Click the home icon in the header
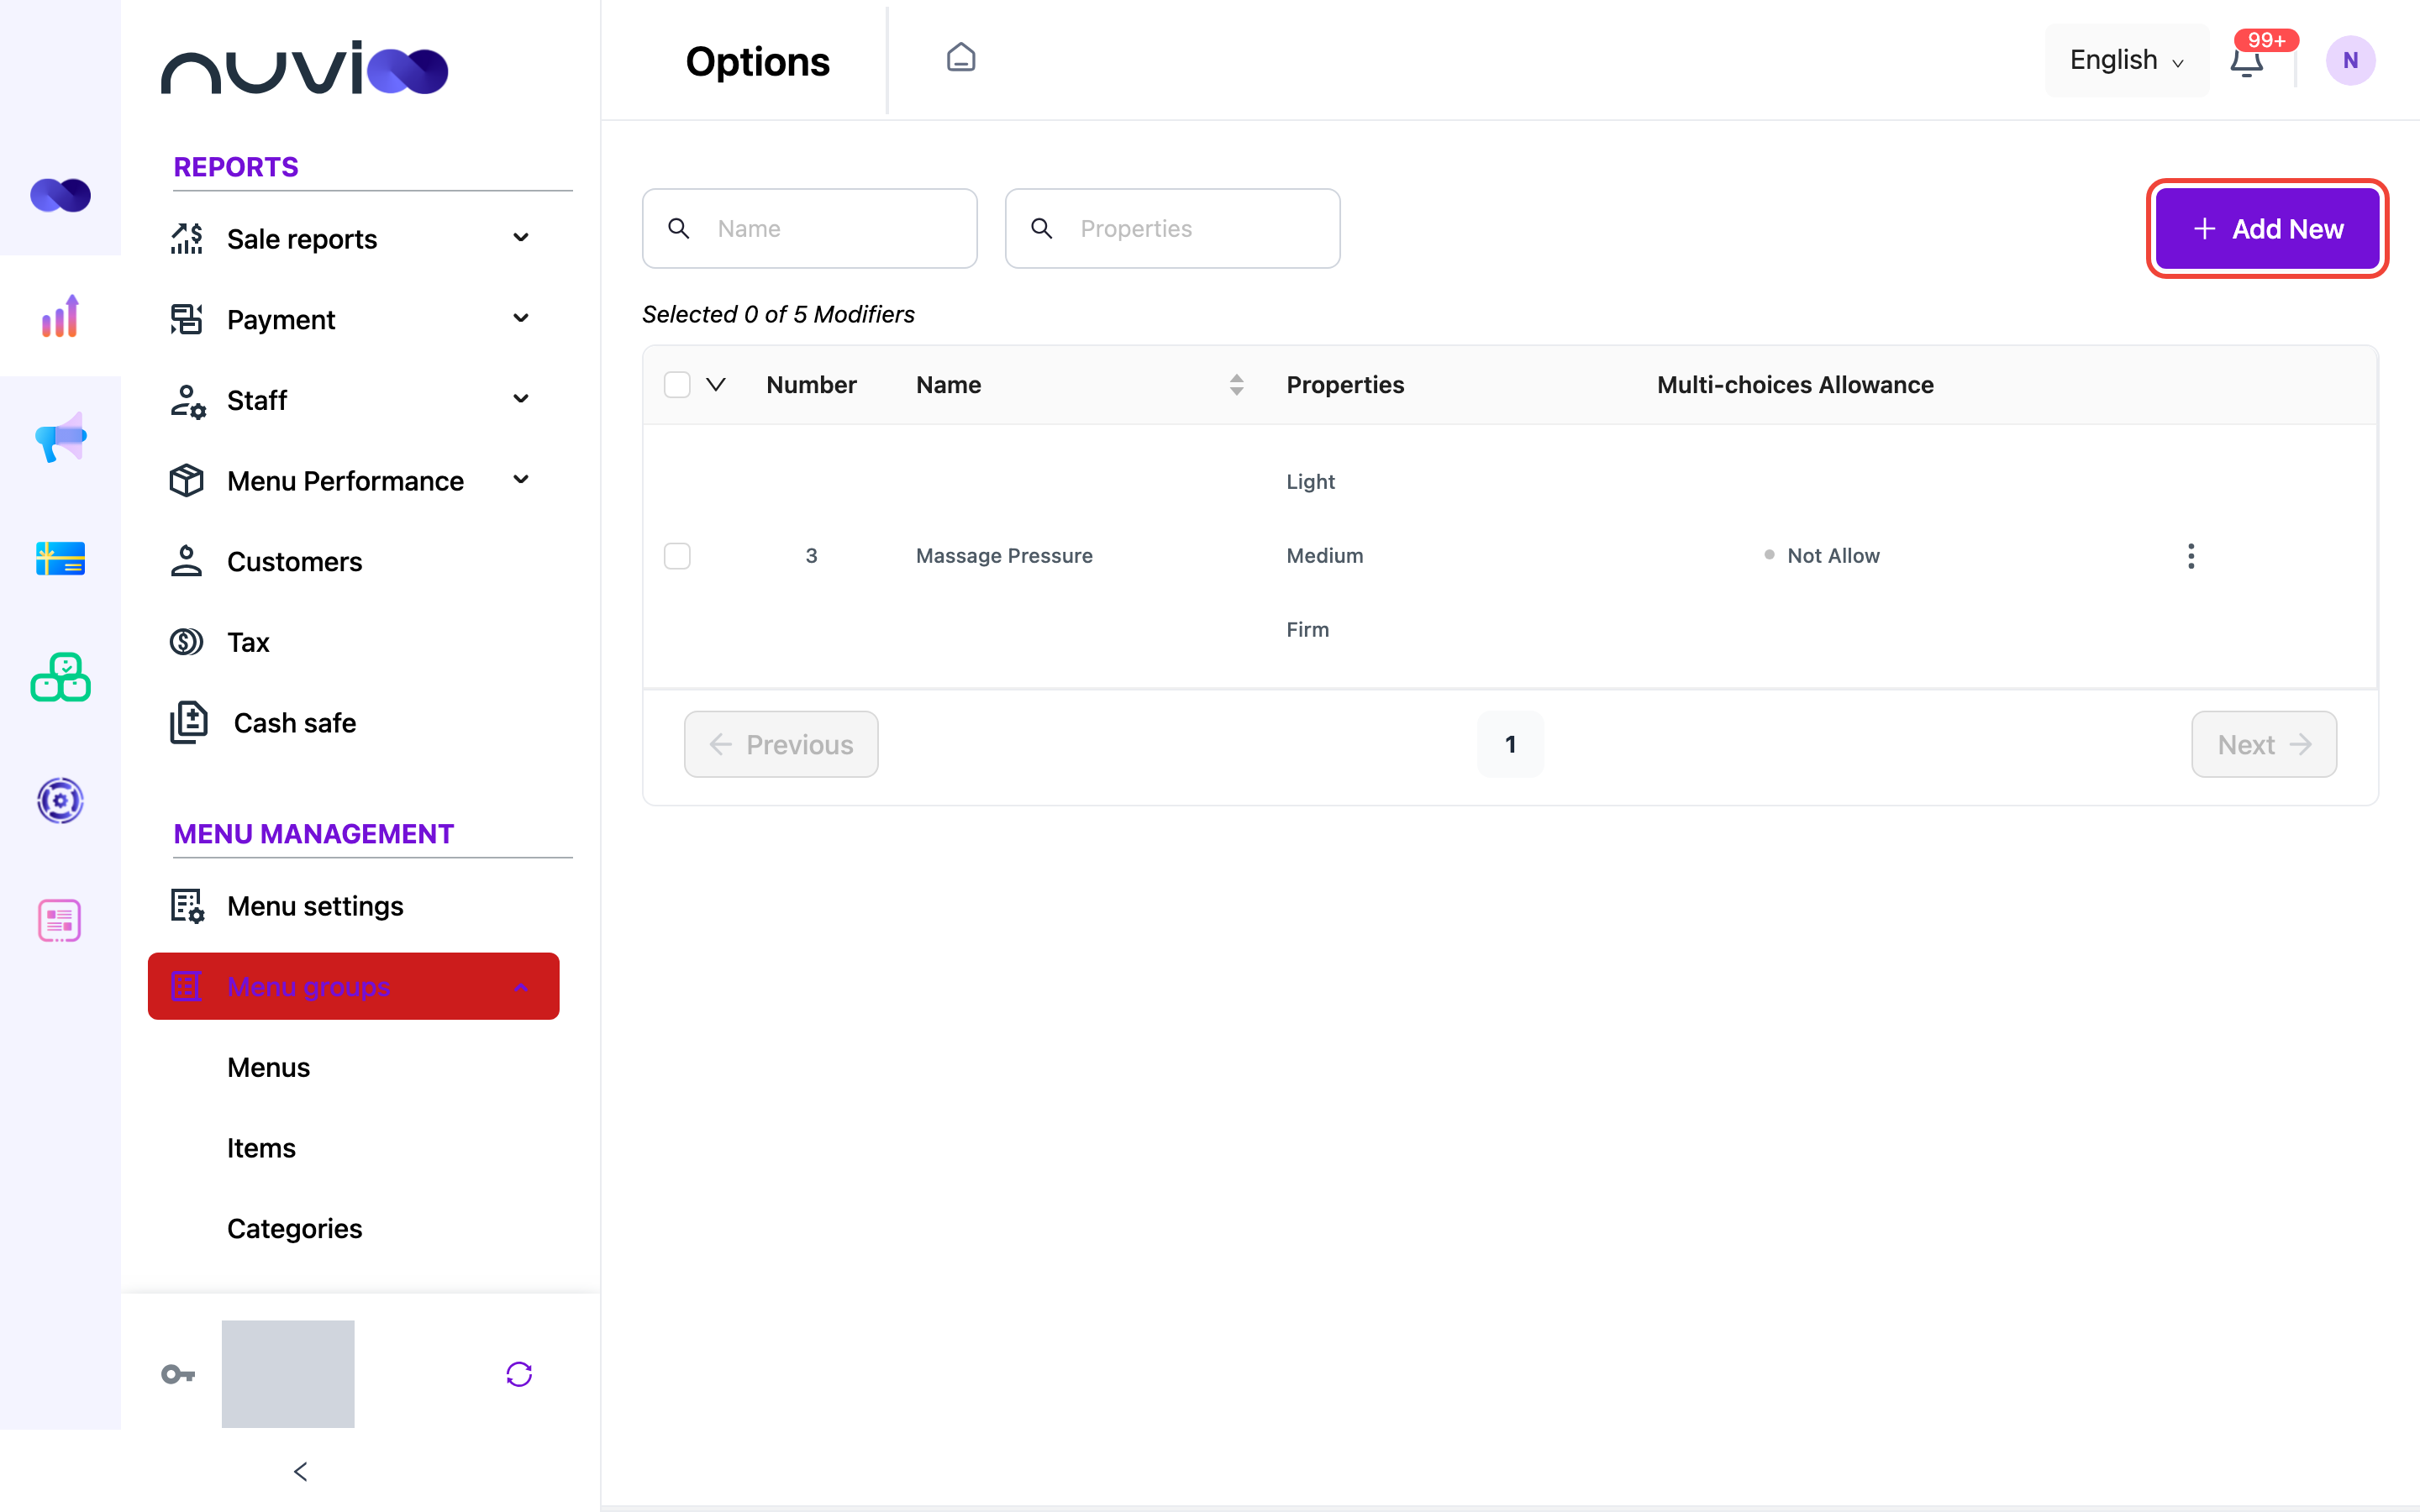Screen dimensions: 2420x1512 [961, 58]
